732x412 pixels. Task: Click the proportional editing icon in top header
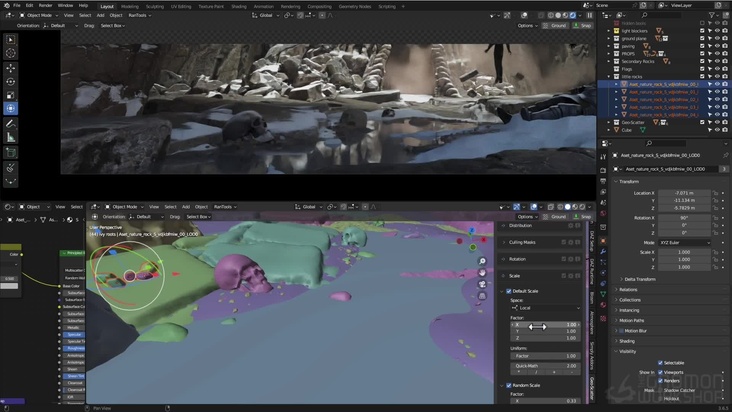click(x=323, y=15)
